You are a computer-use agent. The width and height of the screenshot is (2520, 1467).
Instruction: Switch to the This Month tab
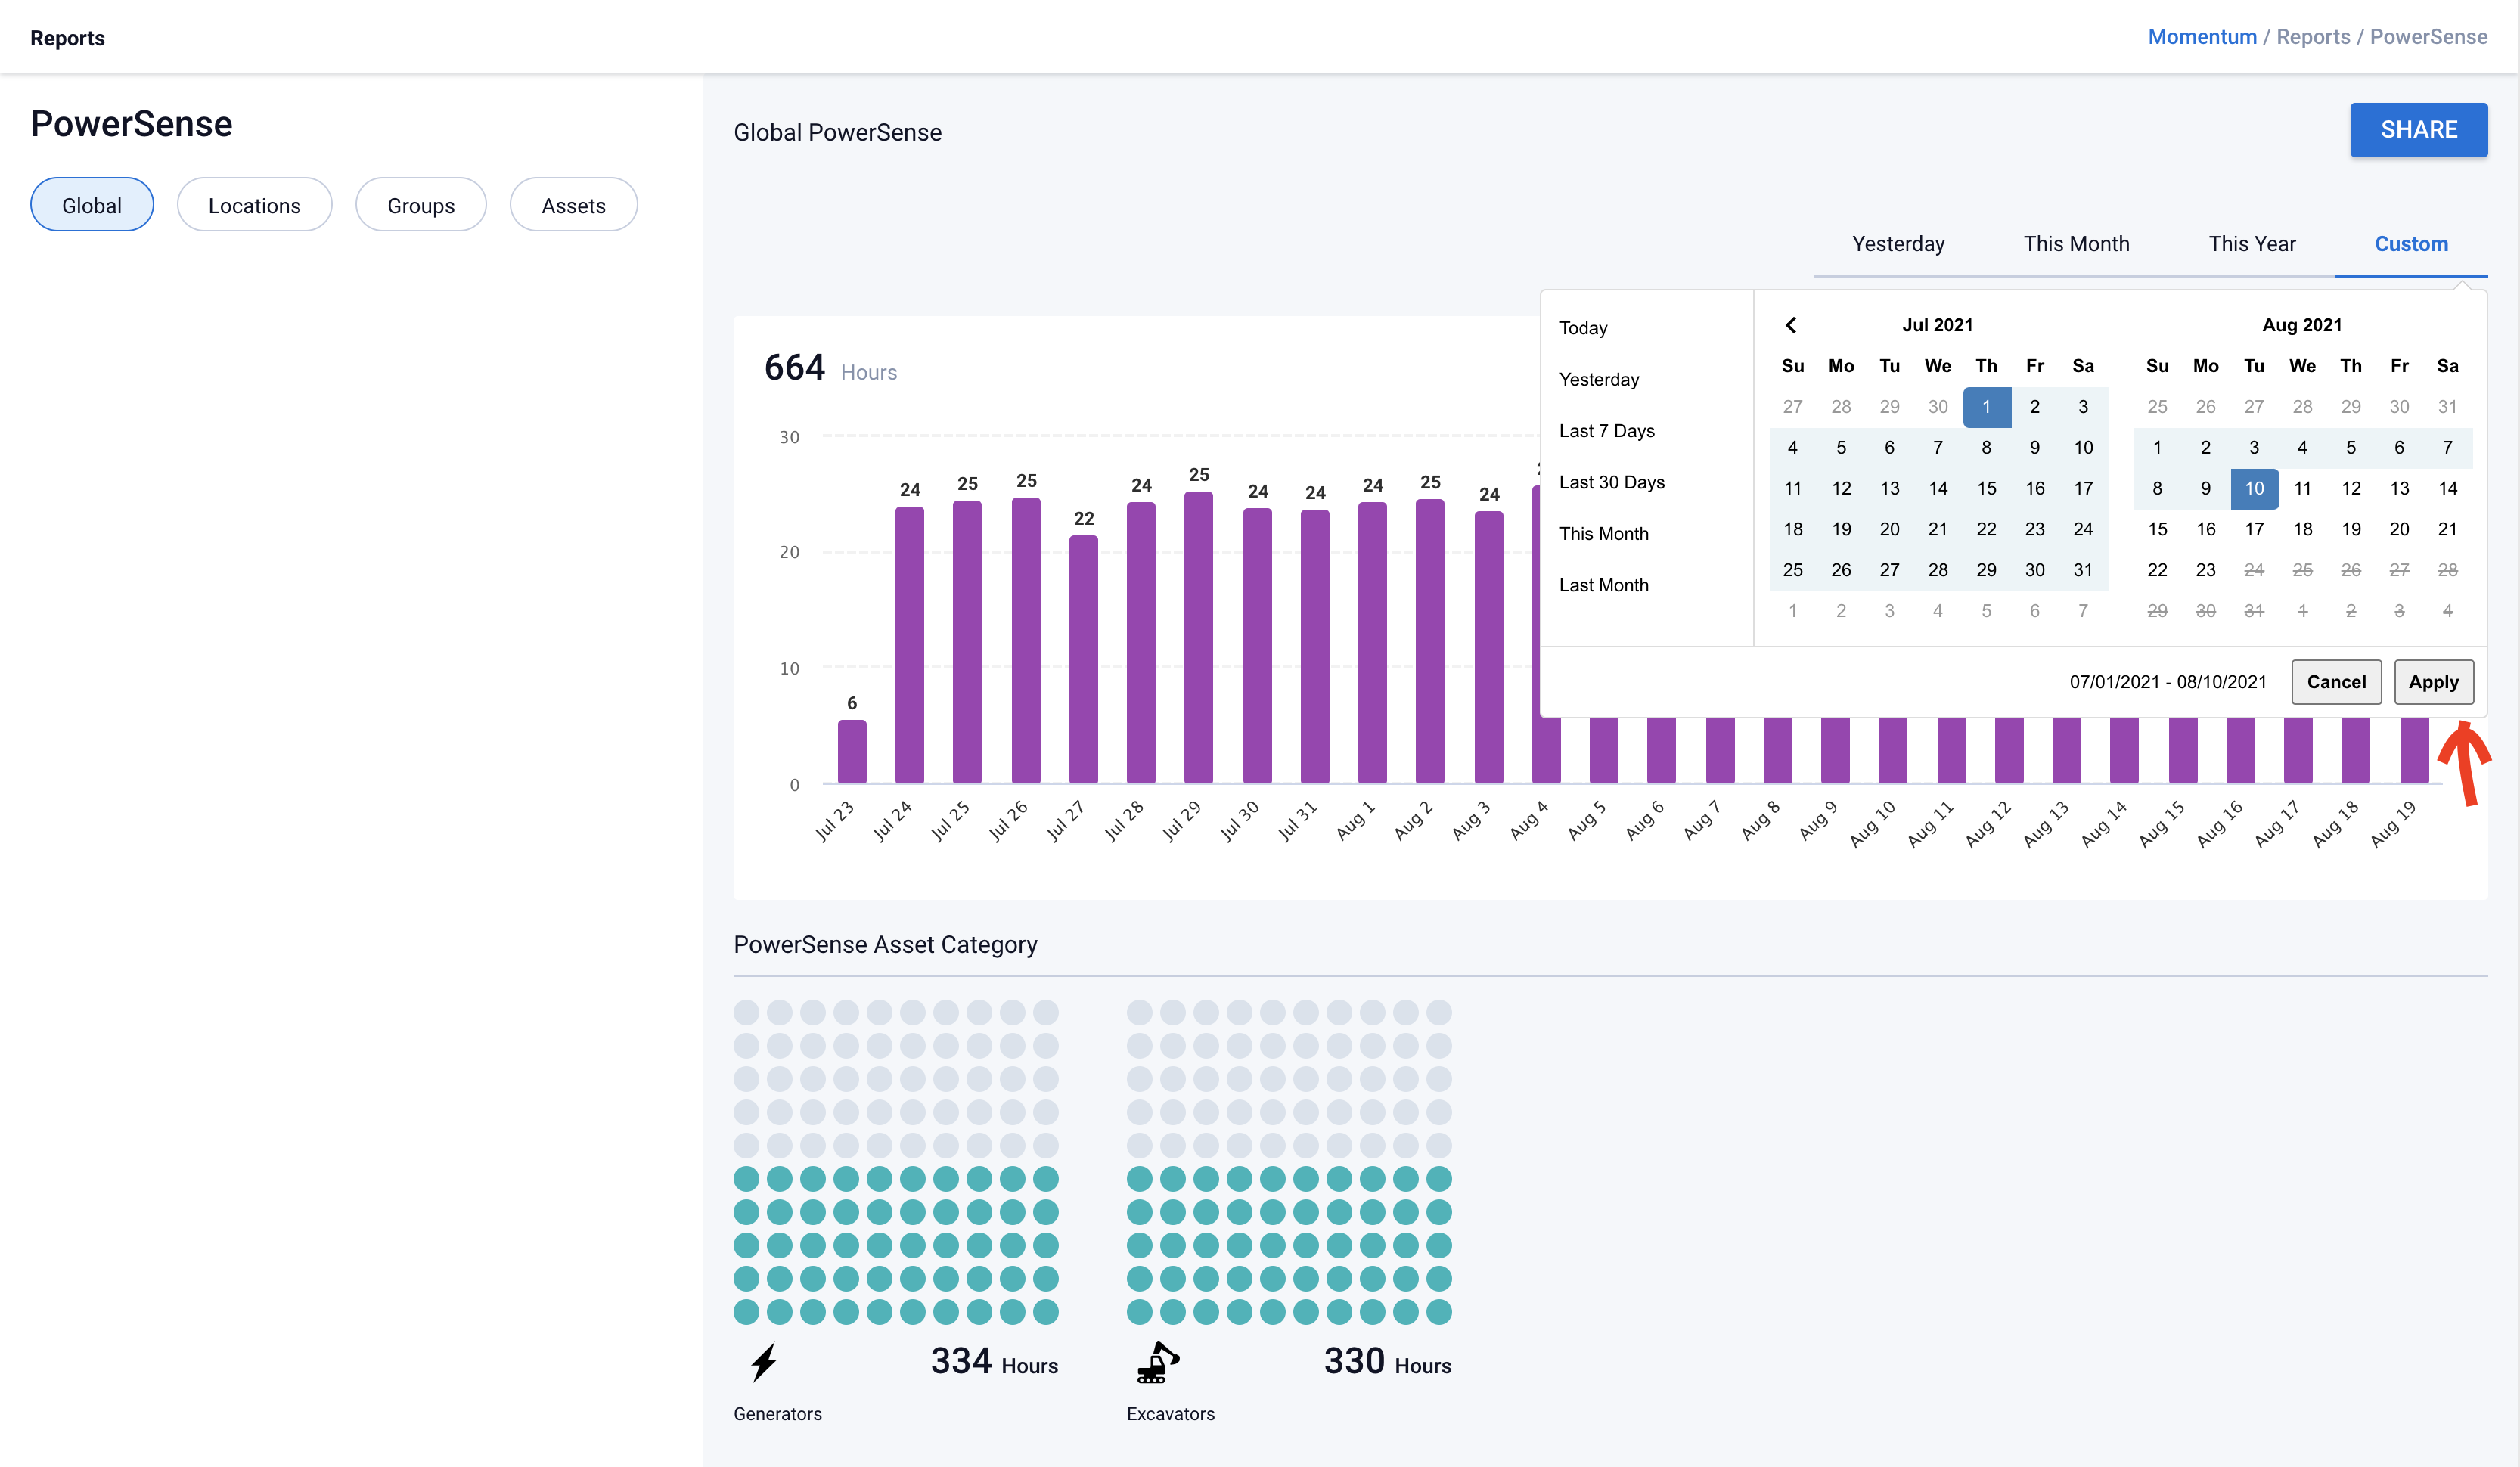2076,244
